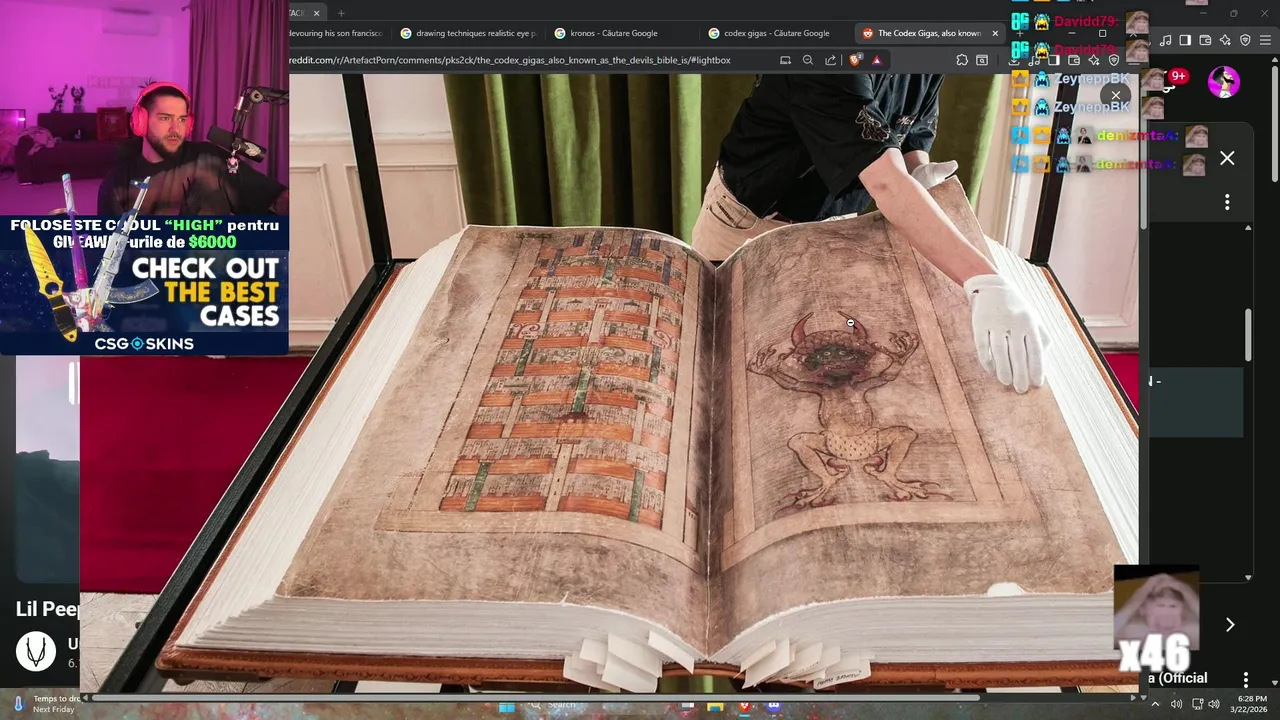Open the Brave browser taskbar icon
This screenshot has width=1280, height=720.
[745, 706]
